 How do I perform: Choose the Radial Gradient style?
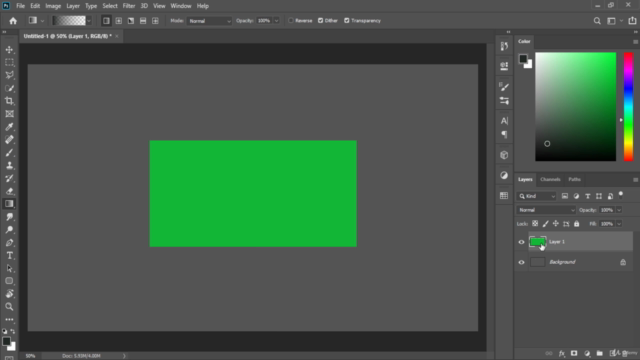tap(118, 21)
